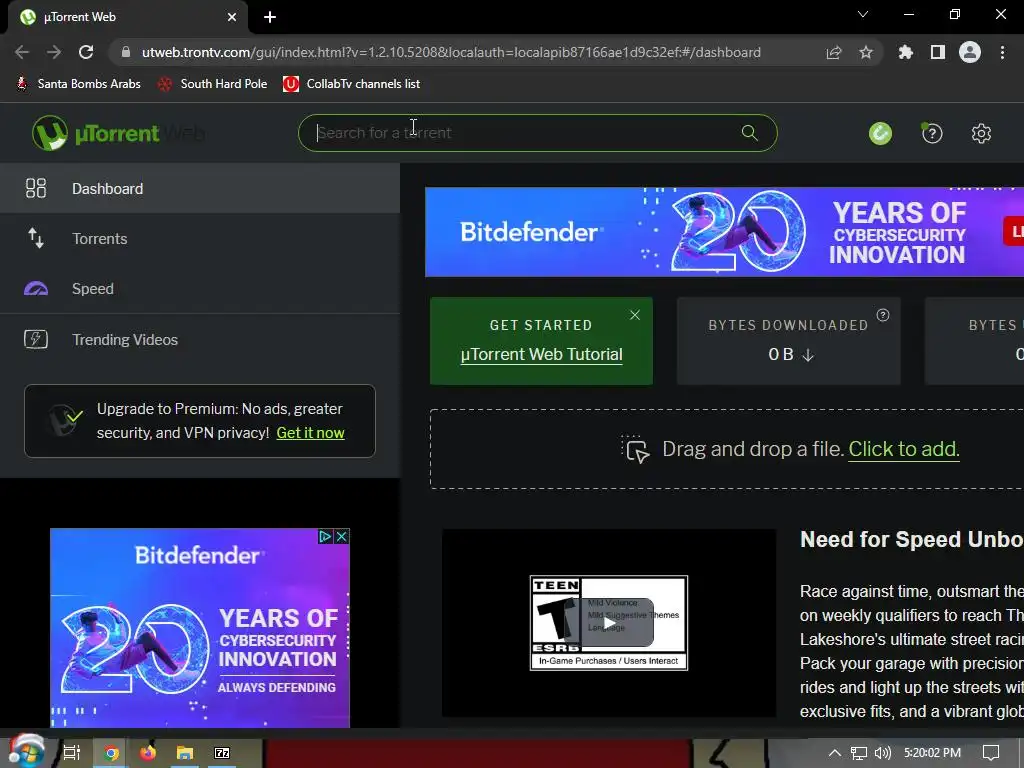Open a new browser tab

coord(270,17)
